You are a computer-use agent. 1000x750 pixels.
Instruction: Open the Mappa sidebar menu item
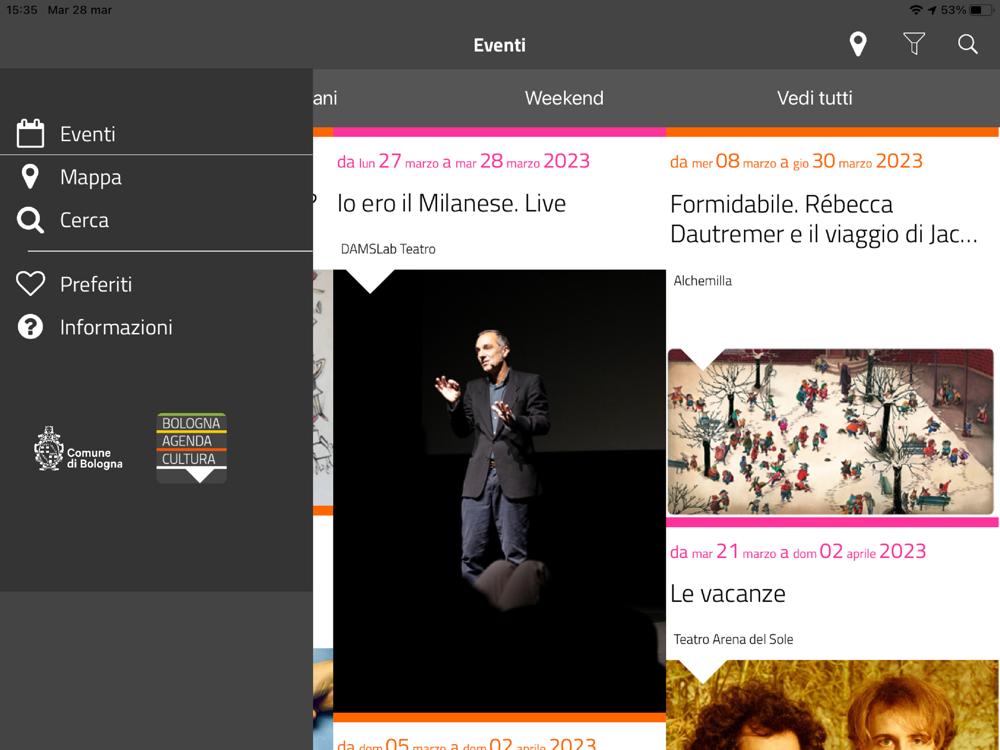pyautogui.click(x=156, y=177)
